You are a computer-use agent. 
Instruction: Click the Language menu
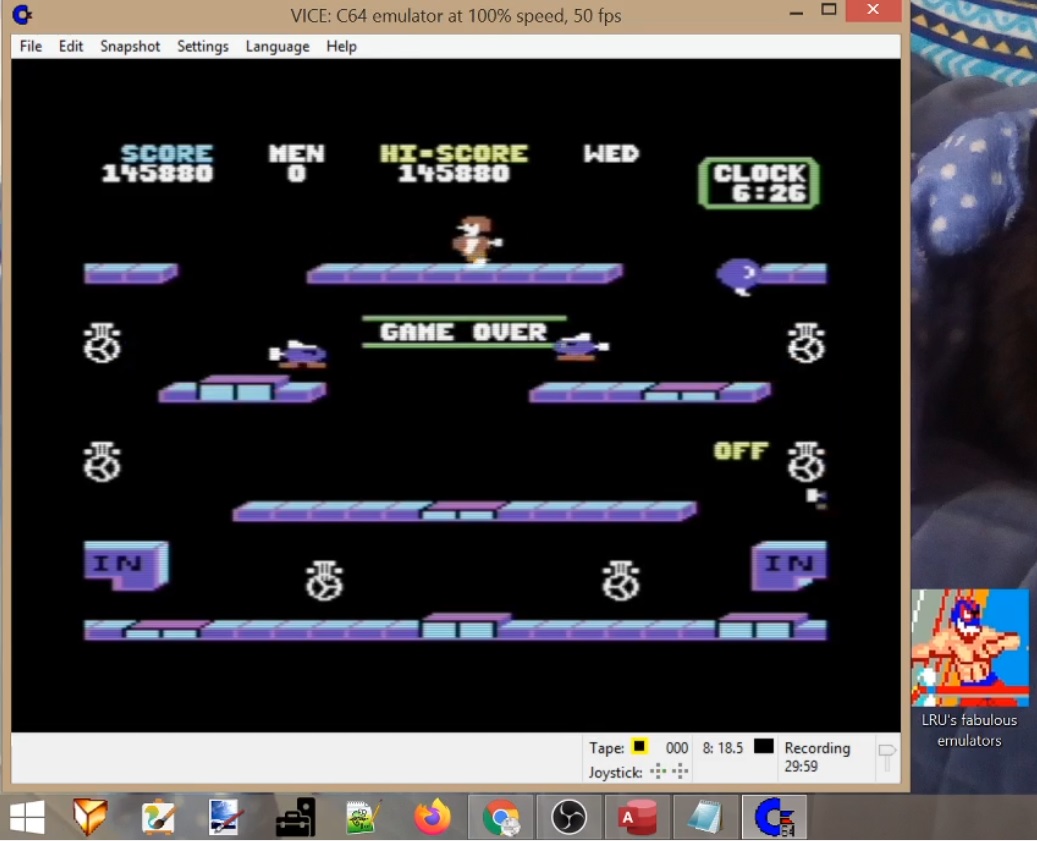click(x=277, y=46)
